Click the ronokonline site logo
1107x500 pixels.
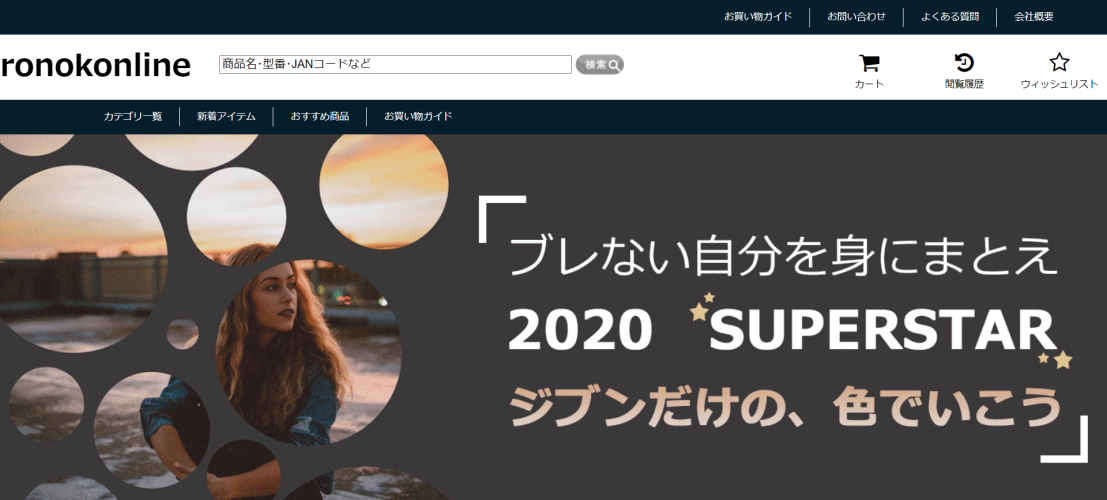click(96, 65)
